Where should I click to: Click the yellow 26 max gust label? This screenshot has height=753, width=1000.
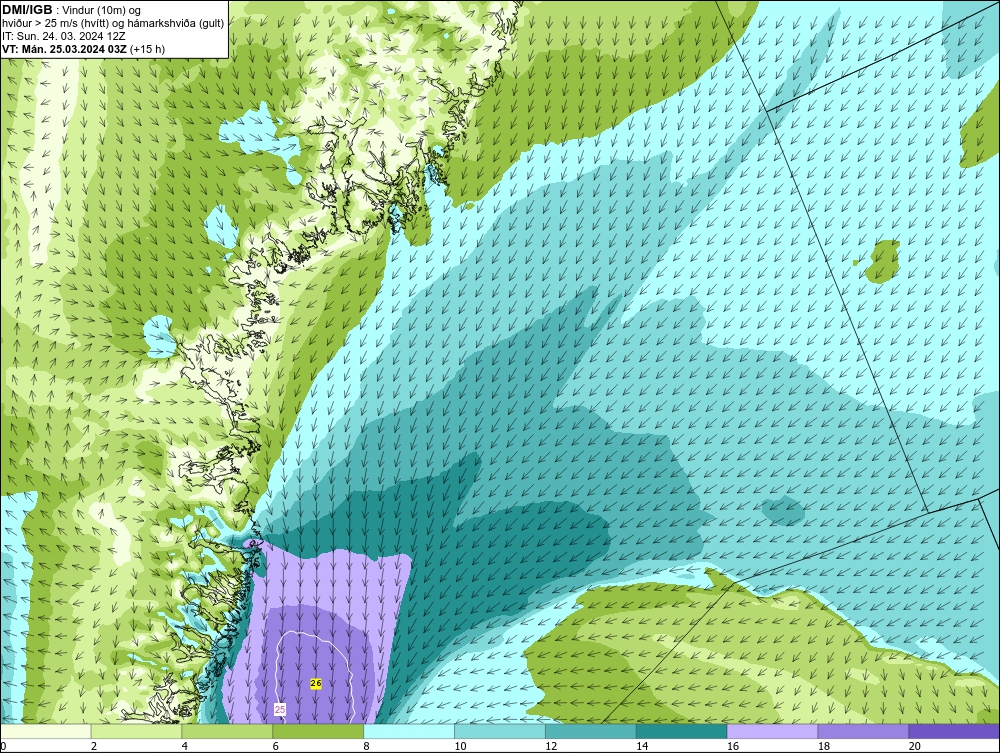[316, 683]
